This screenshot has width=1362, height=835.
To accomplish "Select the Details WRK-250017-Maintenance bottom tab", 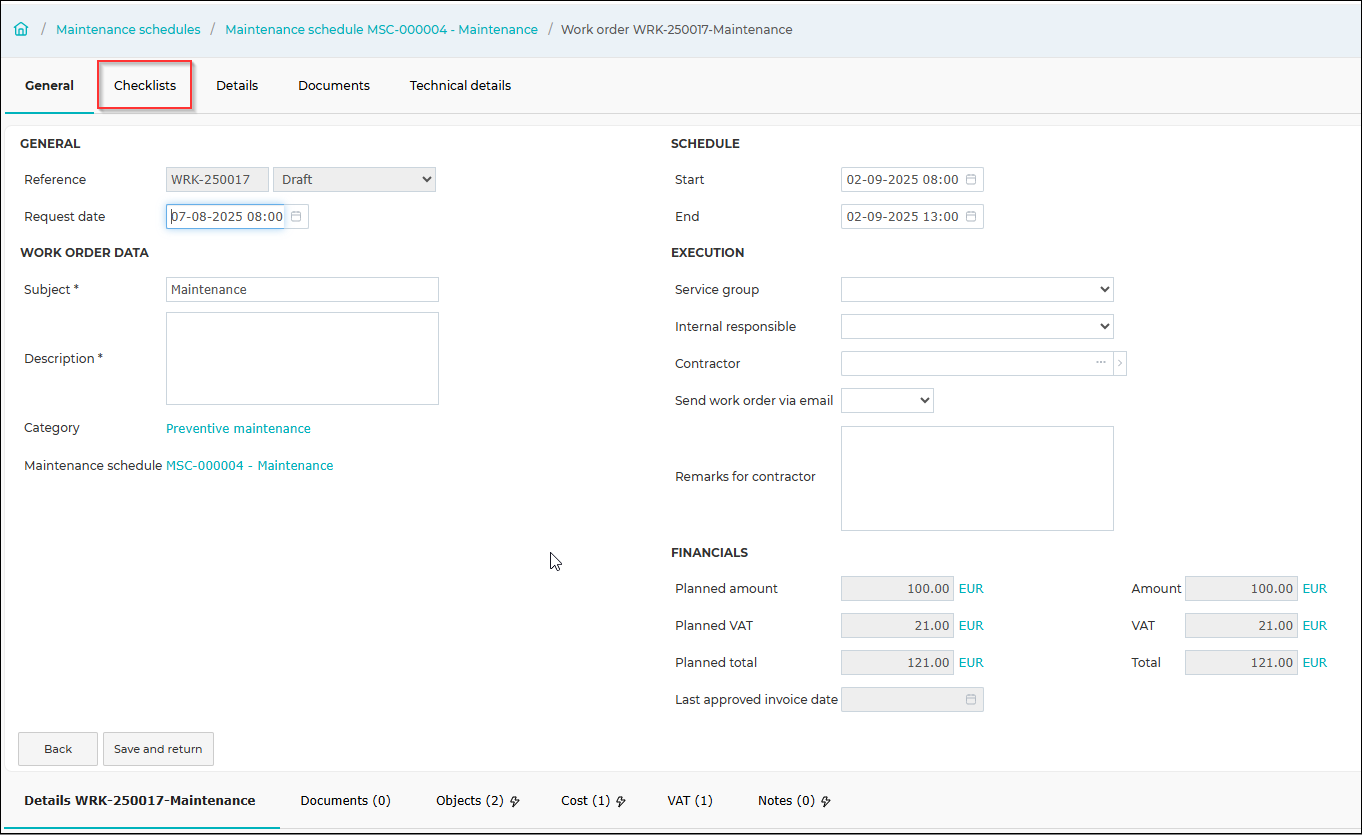I will coord(140,801).
